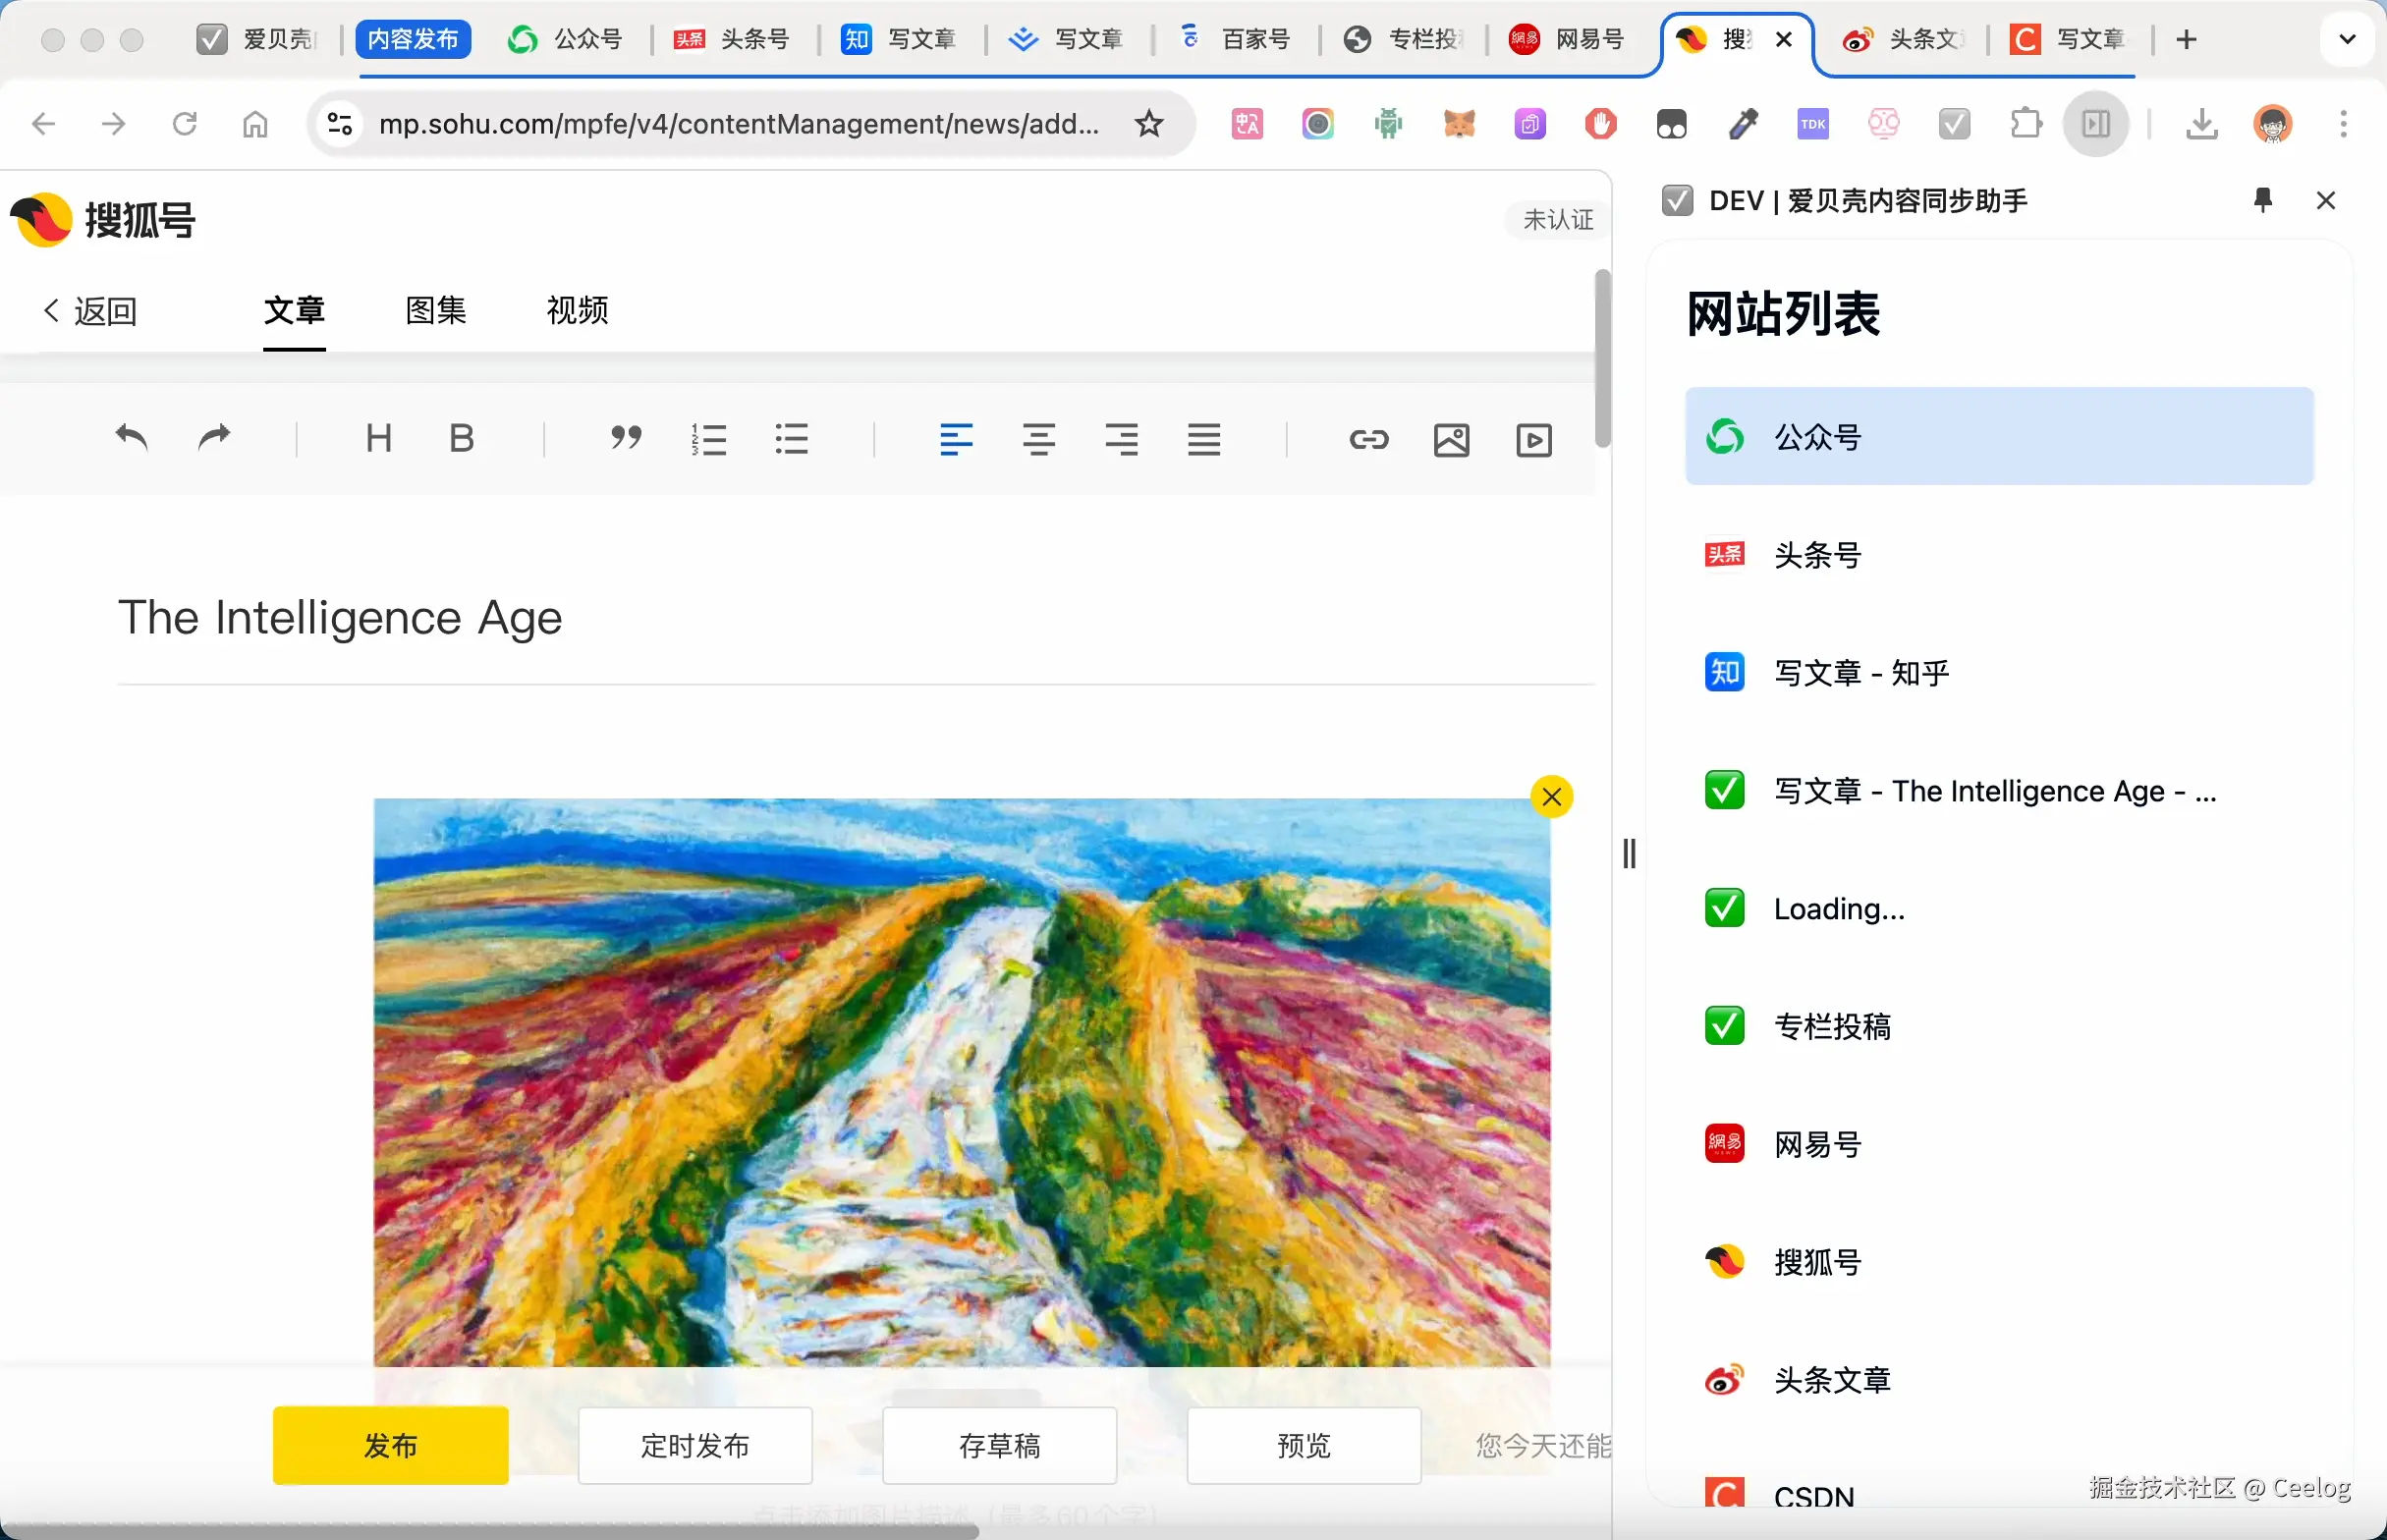The width and height of the screenshot is (2387, 1540).
Task: Remove image with yellow X button
Action: coord(1551,797)
